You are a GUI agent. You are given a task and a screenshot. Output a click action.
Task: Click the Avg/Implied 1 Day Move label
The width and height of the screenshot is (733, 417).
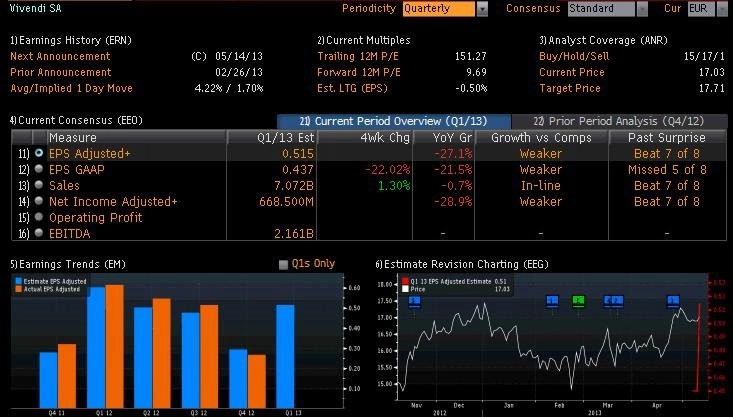72,88
